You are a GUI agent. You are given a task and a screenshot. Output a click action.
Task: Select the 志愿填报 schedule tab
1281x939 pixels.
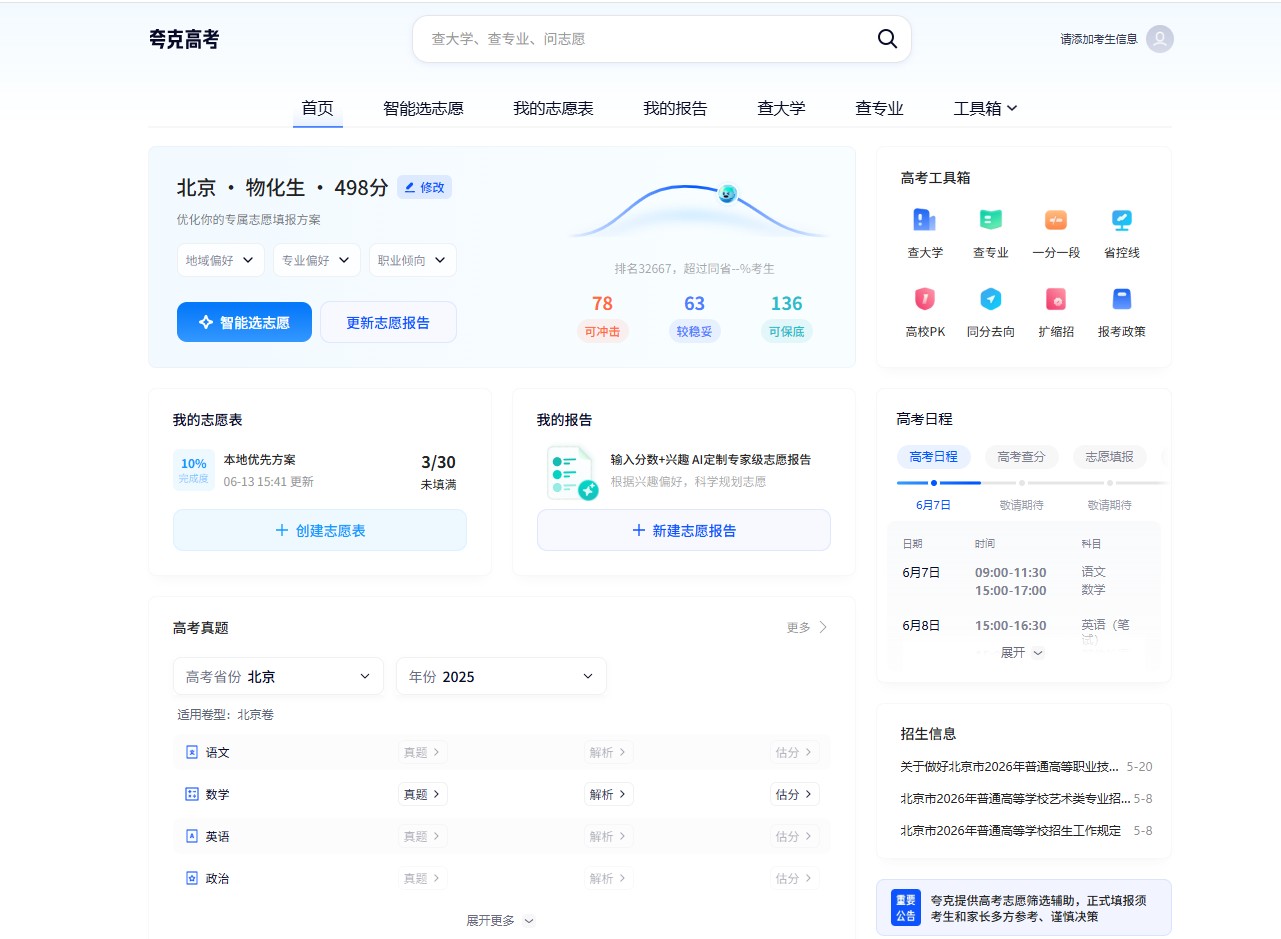(1109, 456)
